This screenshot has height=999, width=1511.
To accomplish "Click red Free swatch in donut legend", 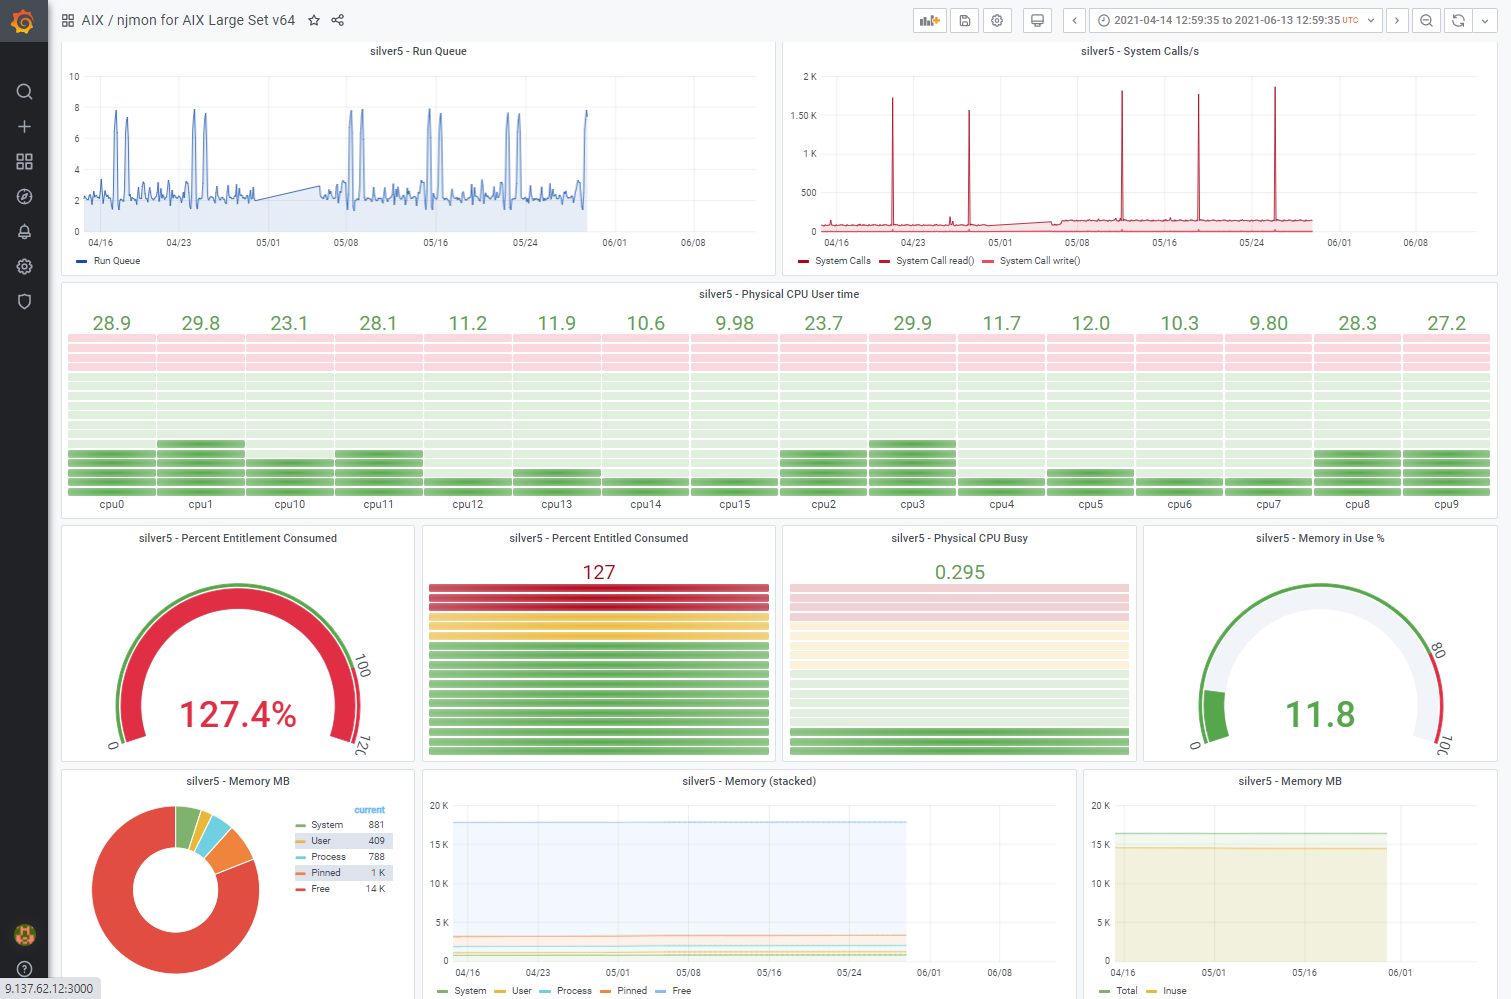I will click(x=300, y=890).
